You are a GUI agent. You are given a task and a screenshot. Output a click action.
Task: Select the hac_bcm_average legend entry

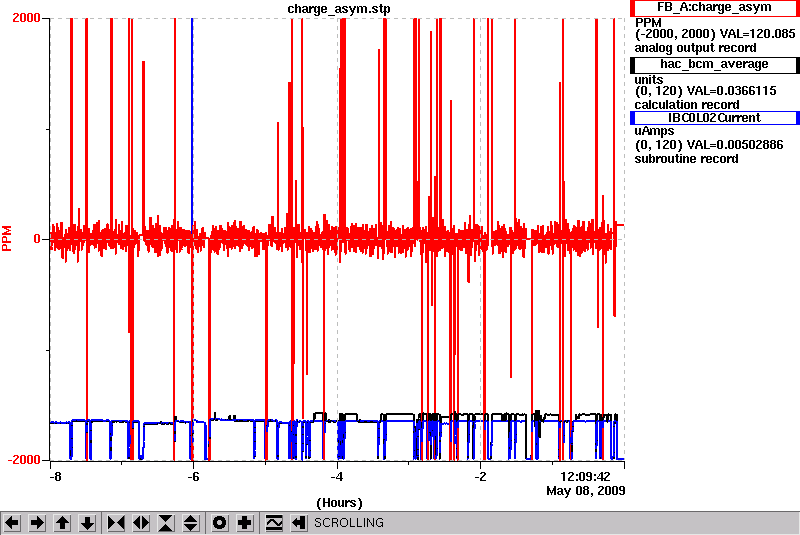tap(714, 64)
